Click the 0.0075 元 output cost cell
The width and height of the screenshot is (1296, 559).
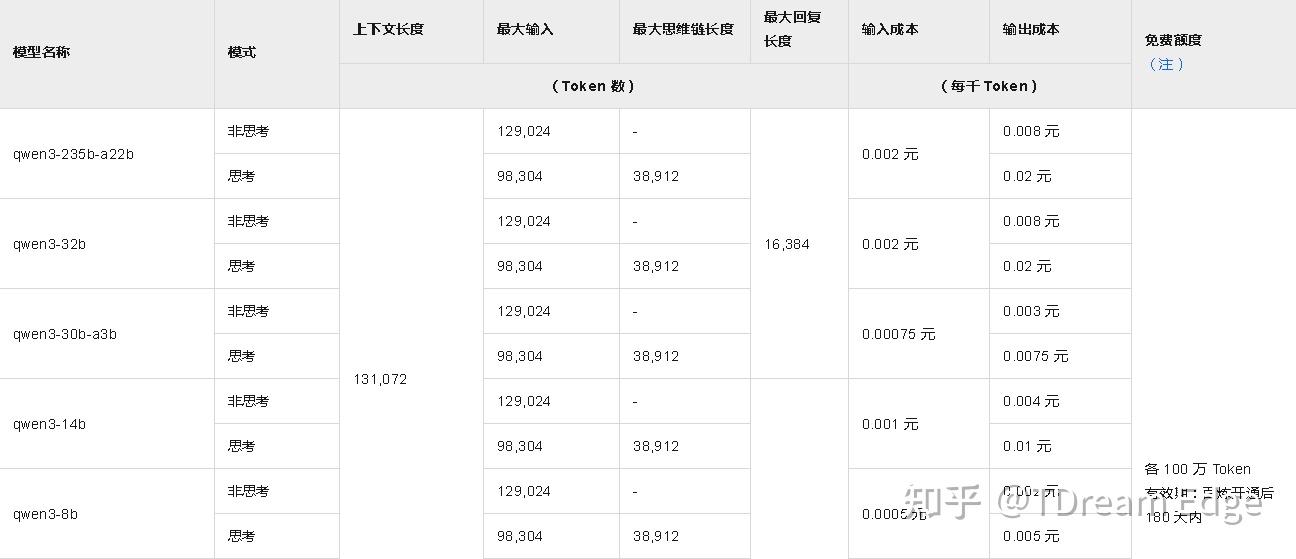click(x=1035, y=356)
